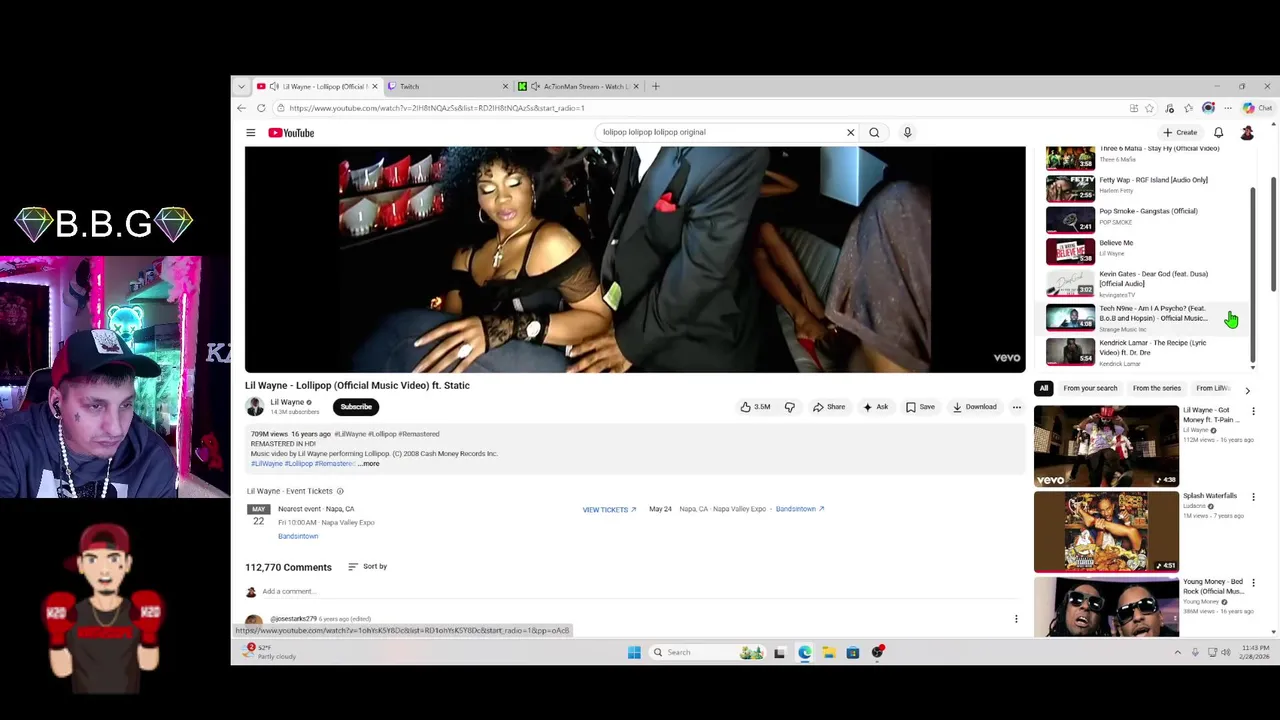Close the Lil Wayne Lollipop tab
The width and height of the screenshot is (1280, 720).
[375, 86]
